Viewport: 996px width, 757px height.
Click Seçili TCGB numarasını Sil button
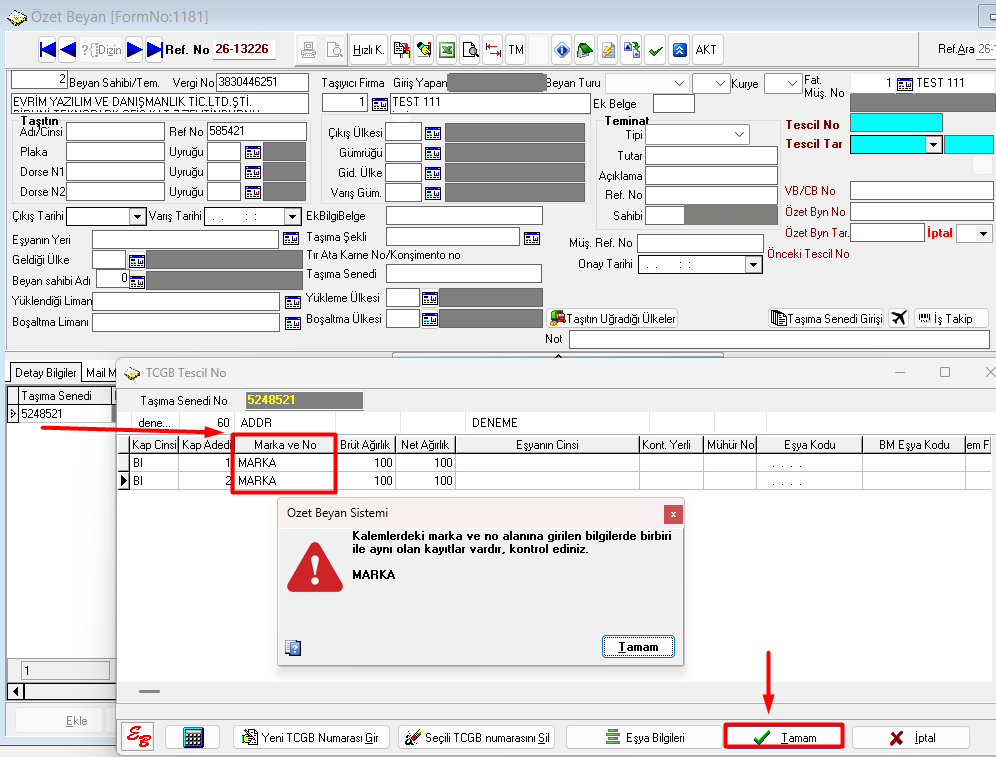coord(476,737)
